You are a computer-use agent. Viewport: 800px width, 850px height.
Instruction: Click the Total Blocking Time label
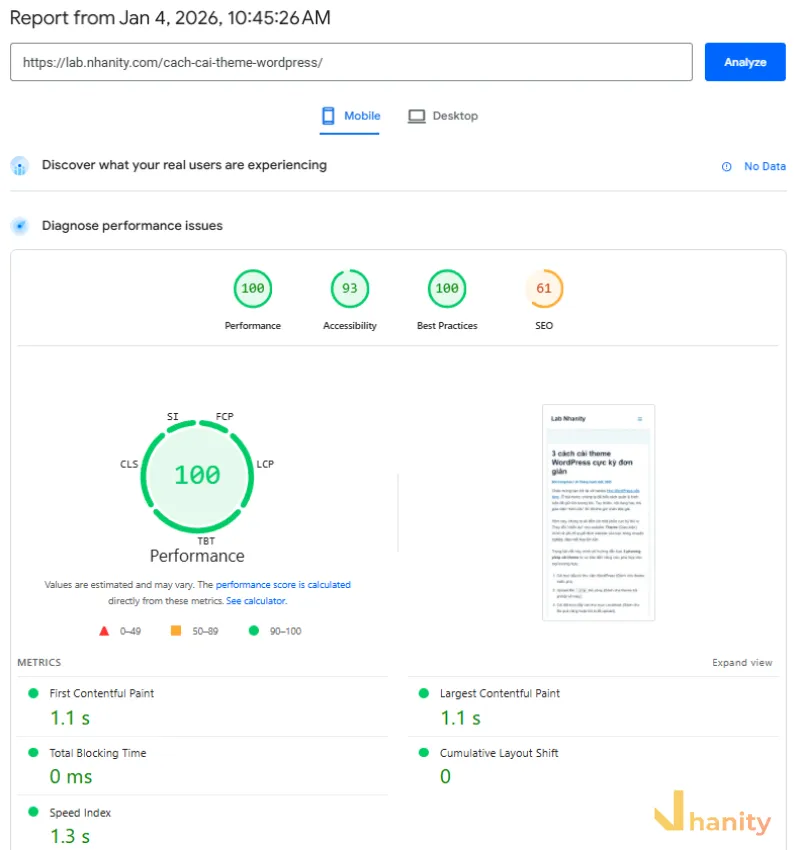[x=98, y=753]
